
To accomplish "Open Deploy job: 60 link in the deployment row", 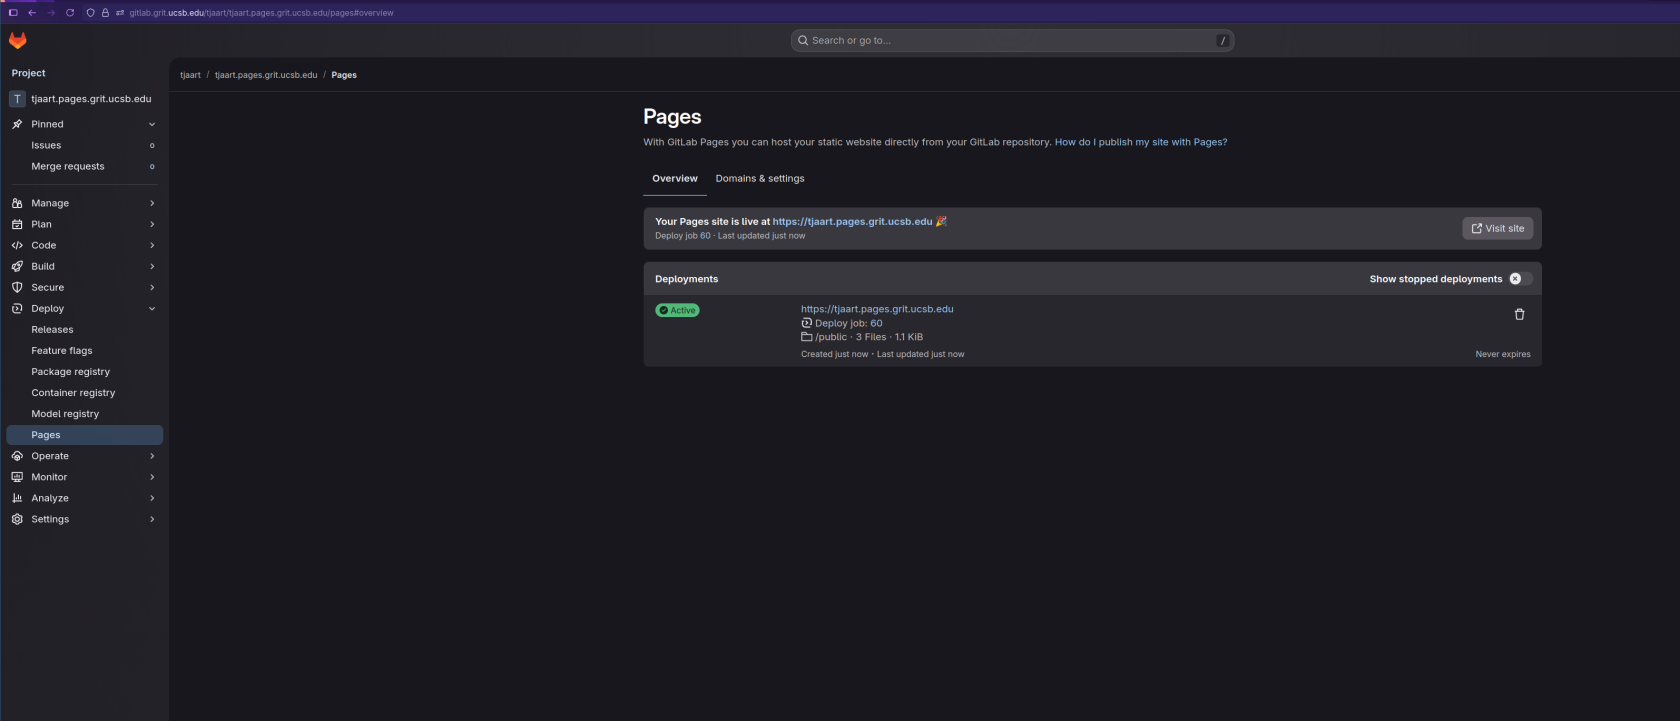I will [876, 323].
